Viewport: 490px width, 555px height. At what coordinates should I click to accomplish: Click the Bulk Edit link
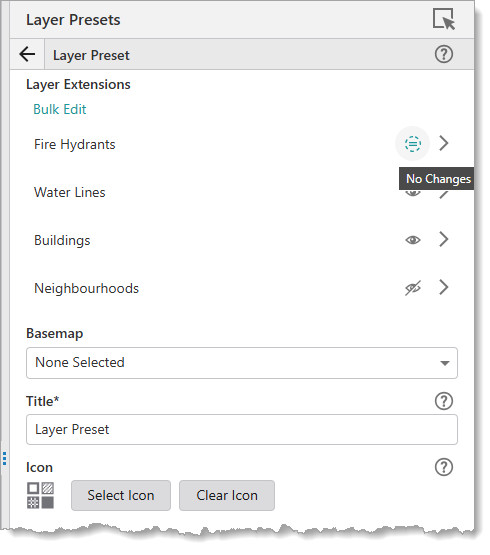[59, 109]
